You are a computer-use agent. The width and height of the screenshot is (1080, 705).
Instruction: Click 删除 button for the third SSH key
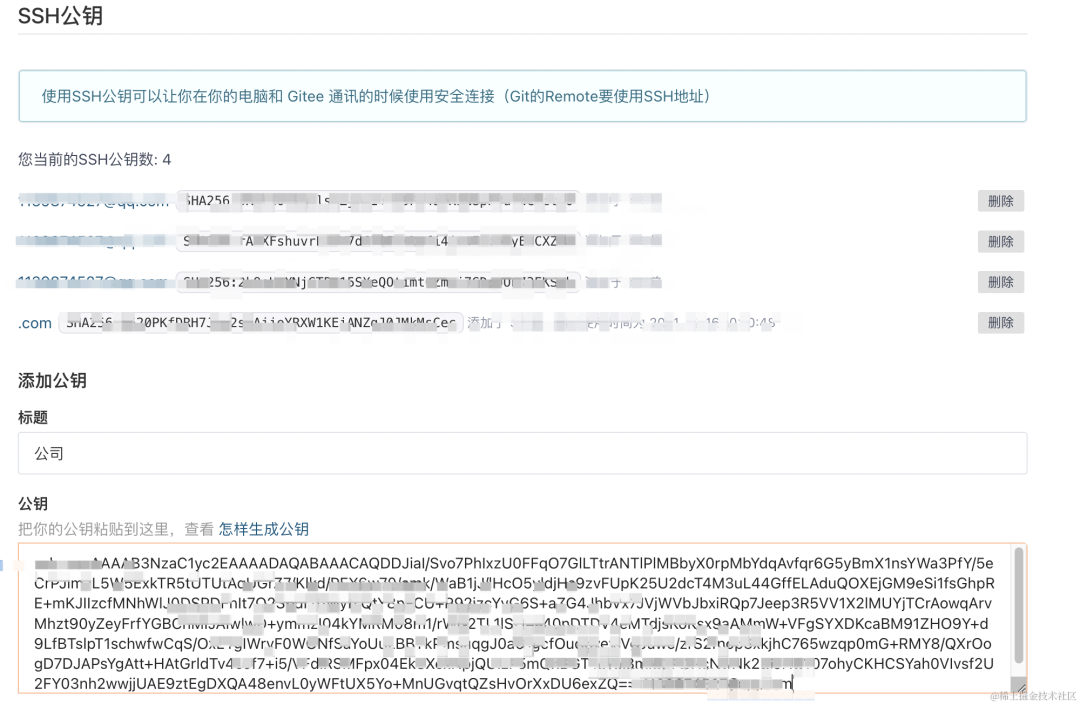point(1000,282)
